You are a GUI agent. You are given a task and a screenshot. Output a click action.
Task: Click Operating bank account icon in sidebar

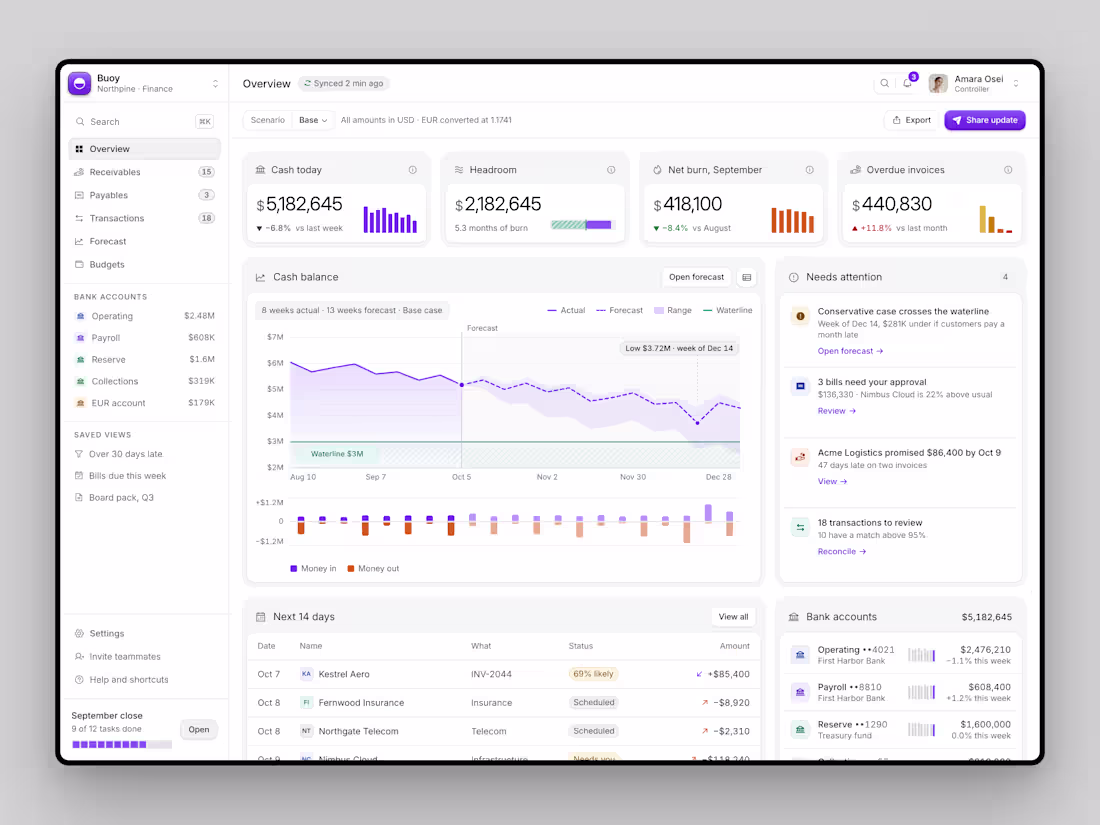click(81, 316)
